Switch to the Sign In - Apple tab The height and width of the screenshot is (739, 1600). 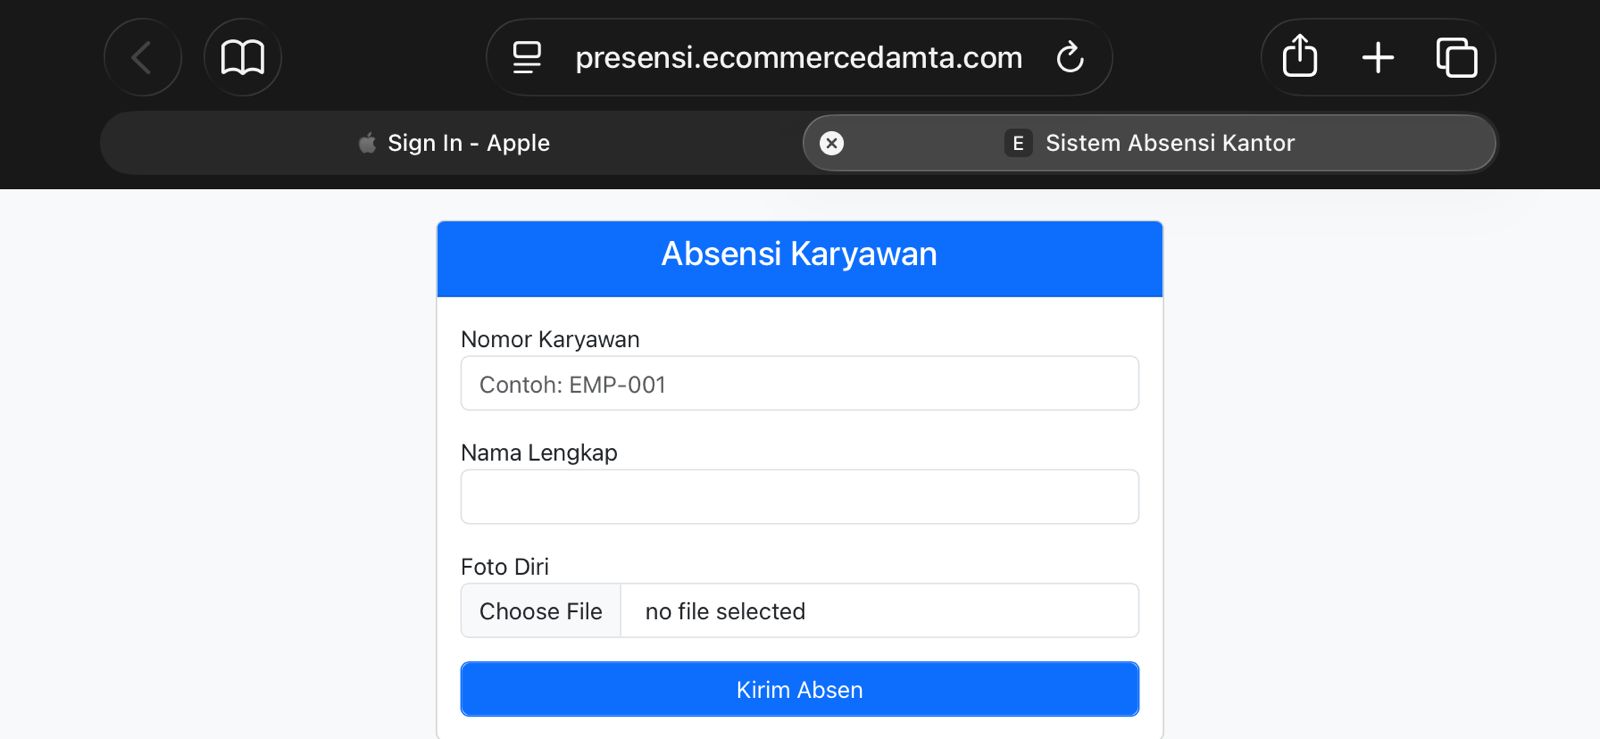point(454,143)
